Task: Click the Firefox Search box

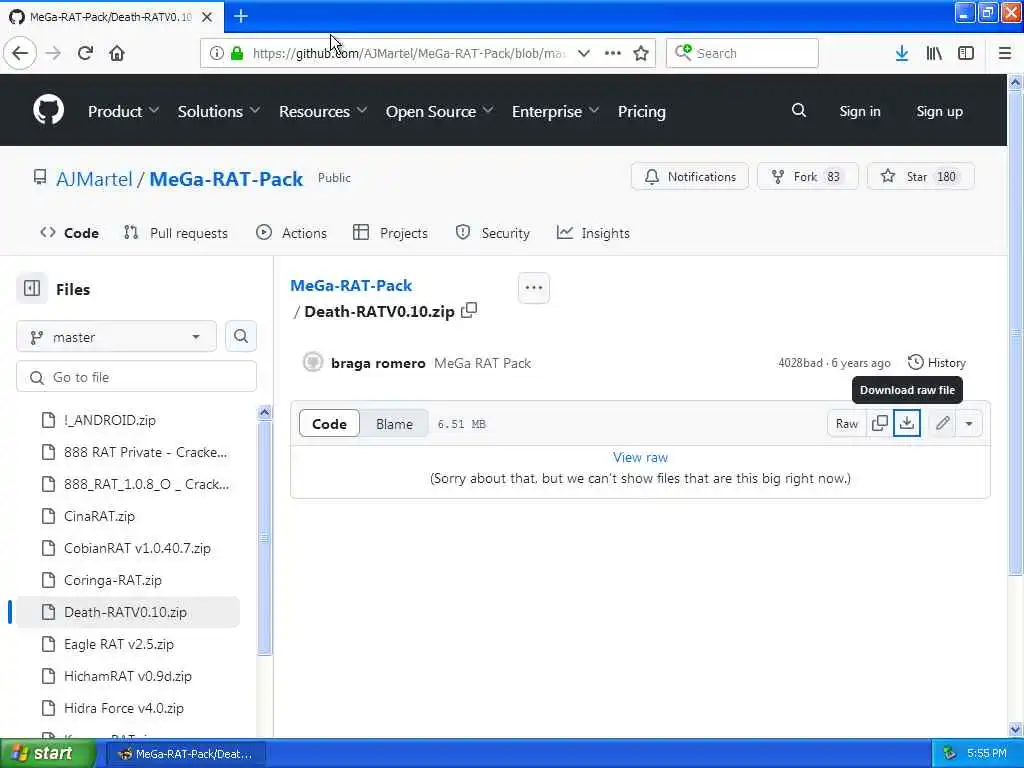Action: [742, 53]
